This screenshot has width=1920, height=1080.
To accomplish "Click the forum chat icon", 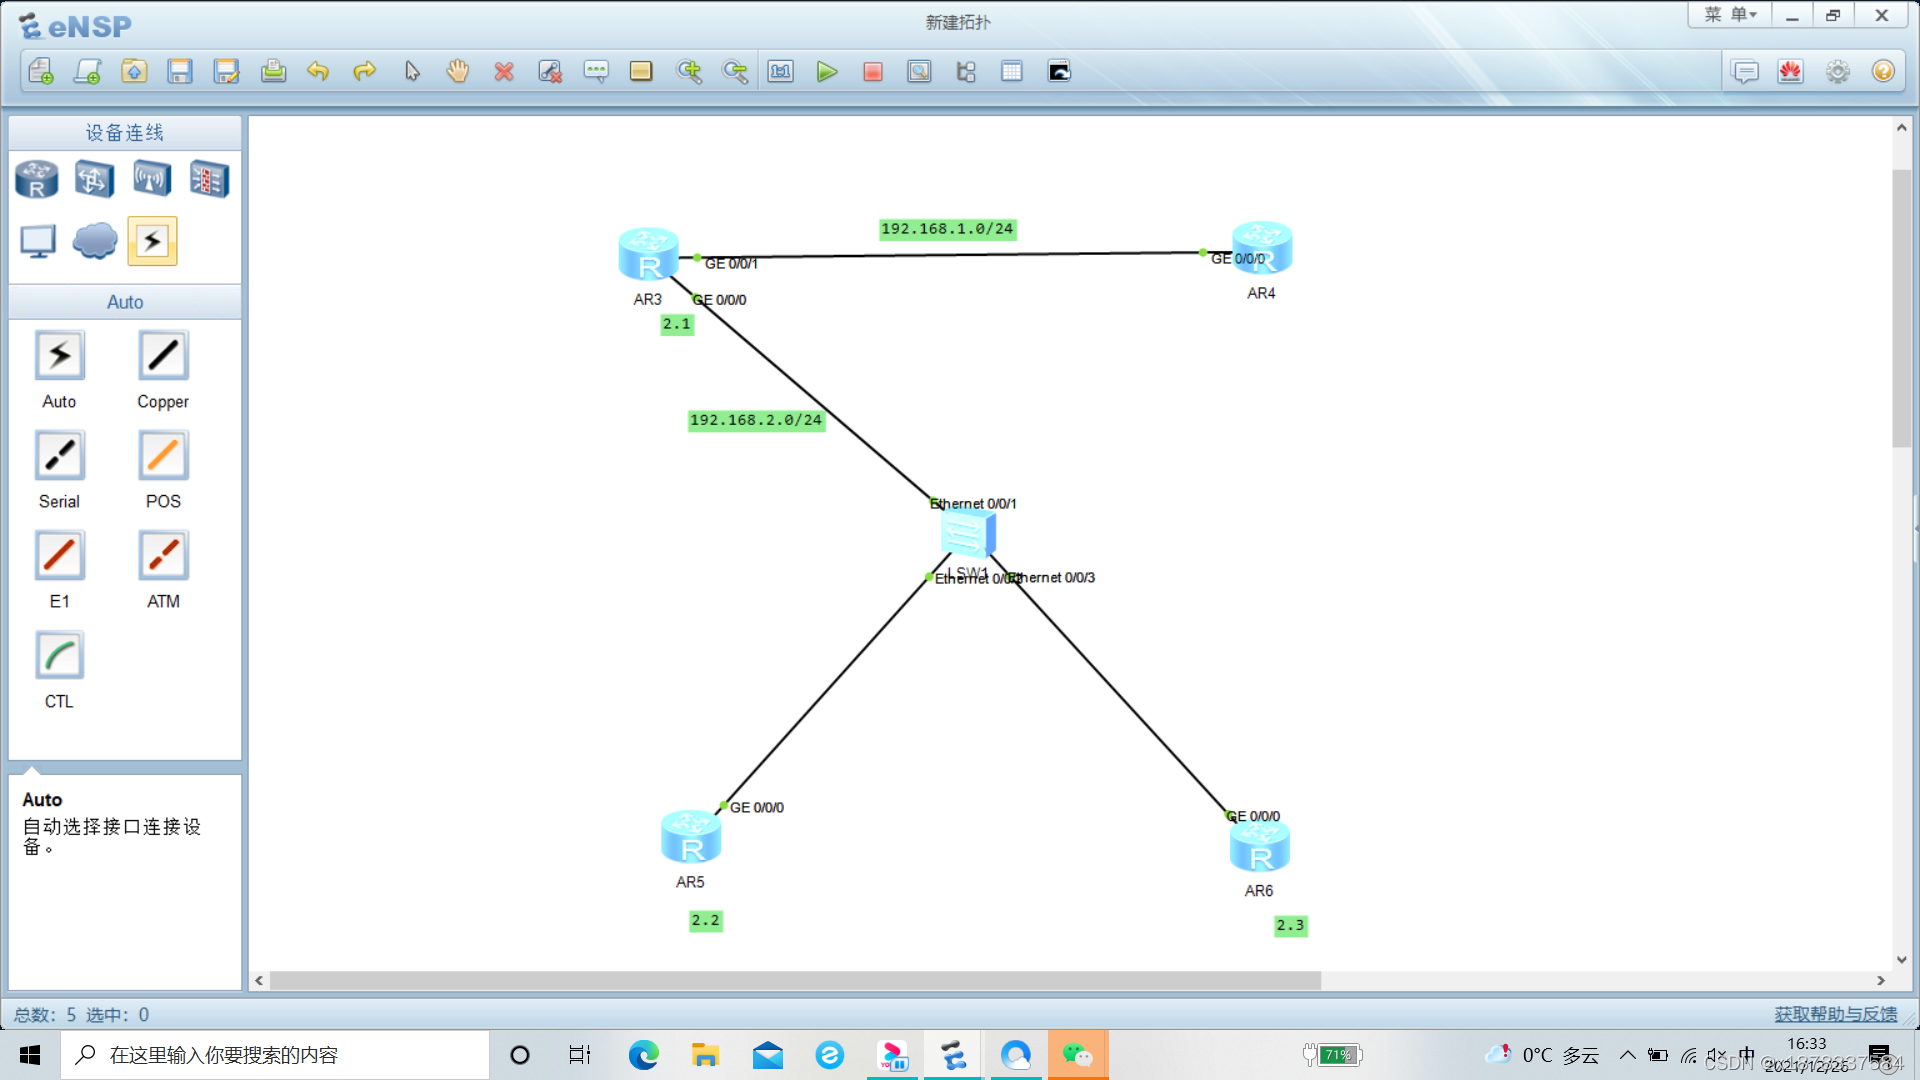I will coord(1745,71).
